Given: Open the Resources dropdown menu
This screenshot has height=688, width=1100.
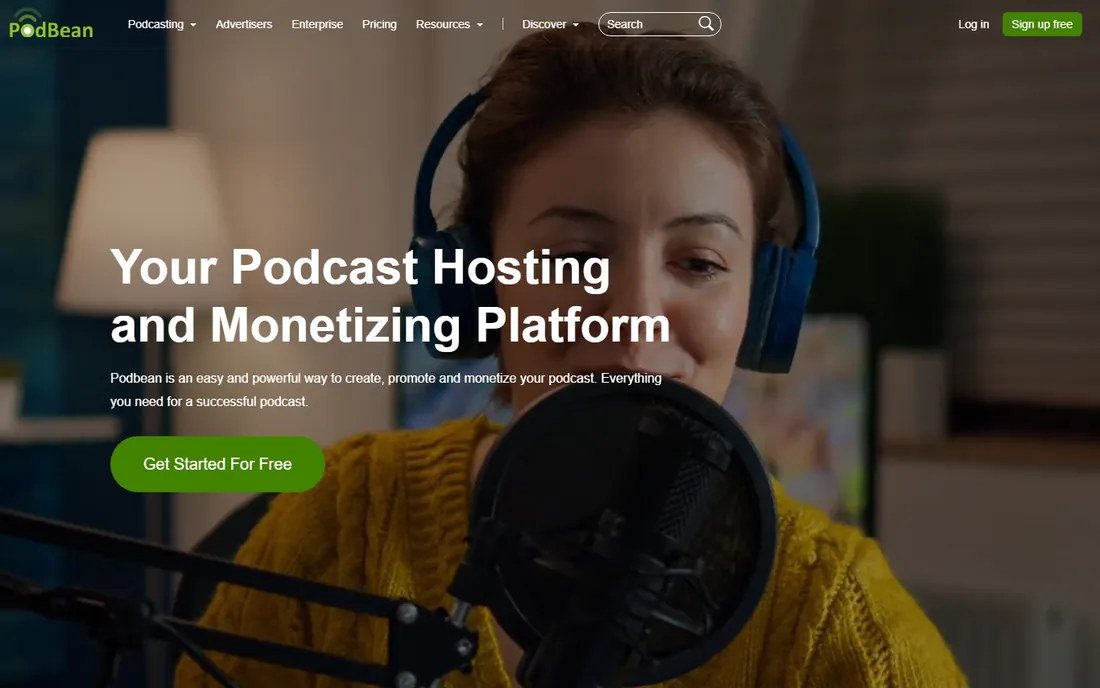Looking at the screenshot, I should [449, 24].
